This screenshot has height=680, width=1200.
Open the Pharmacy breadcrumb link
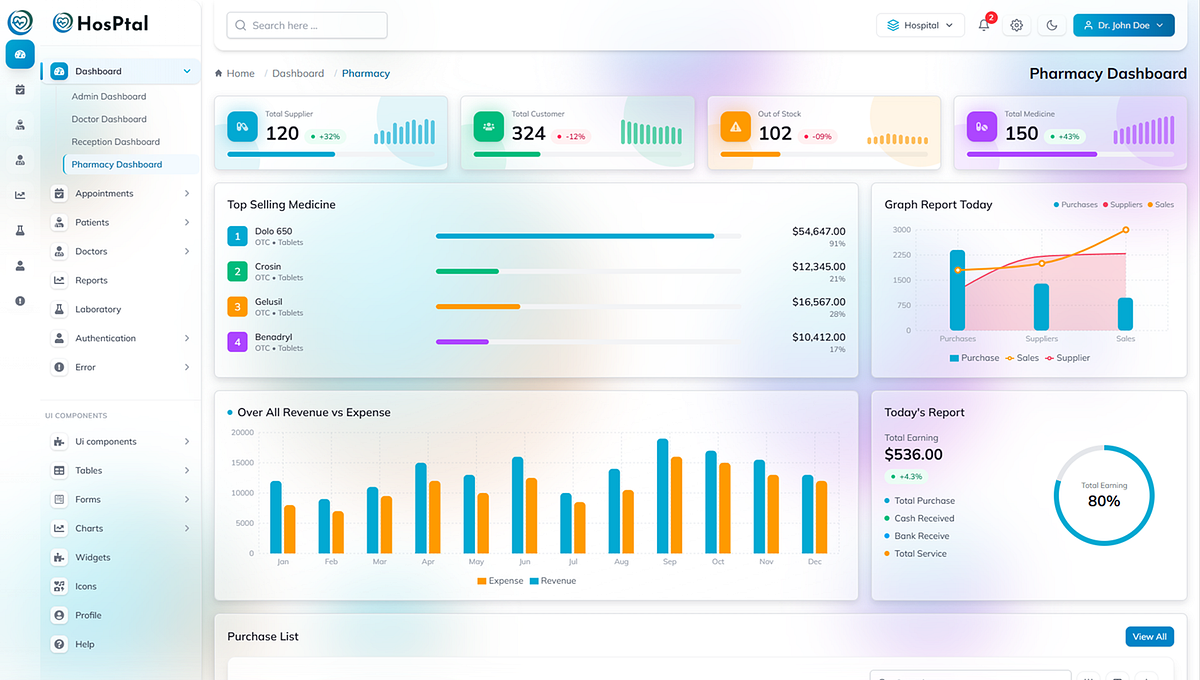pyautogui.click(x=365, y=72)
